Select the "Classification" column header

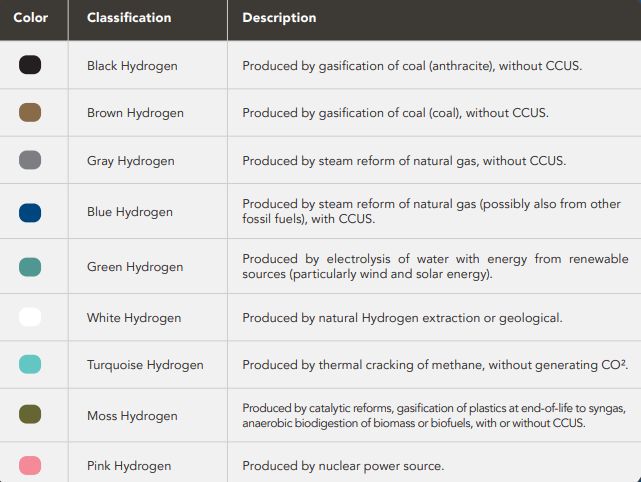click(129, 18)
